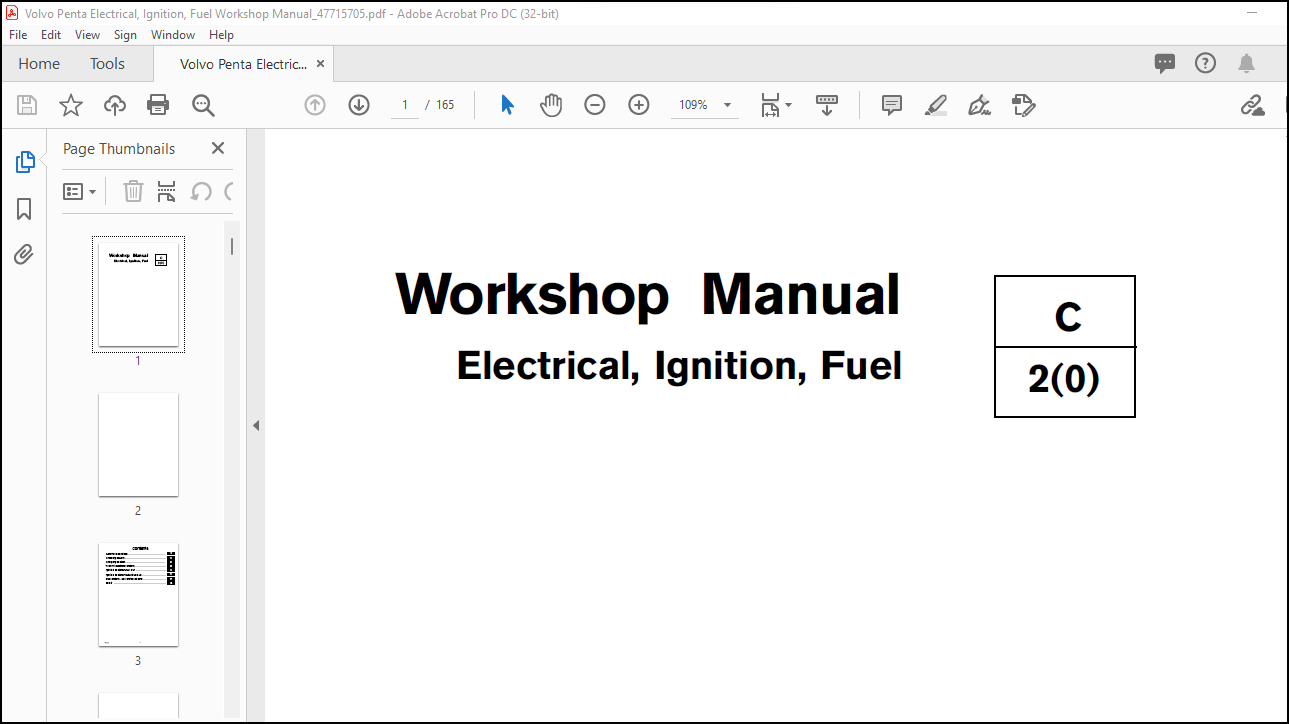
Task: Select the Volvo Penta Electric... document tab
Action: [x=243, y=64]
